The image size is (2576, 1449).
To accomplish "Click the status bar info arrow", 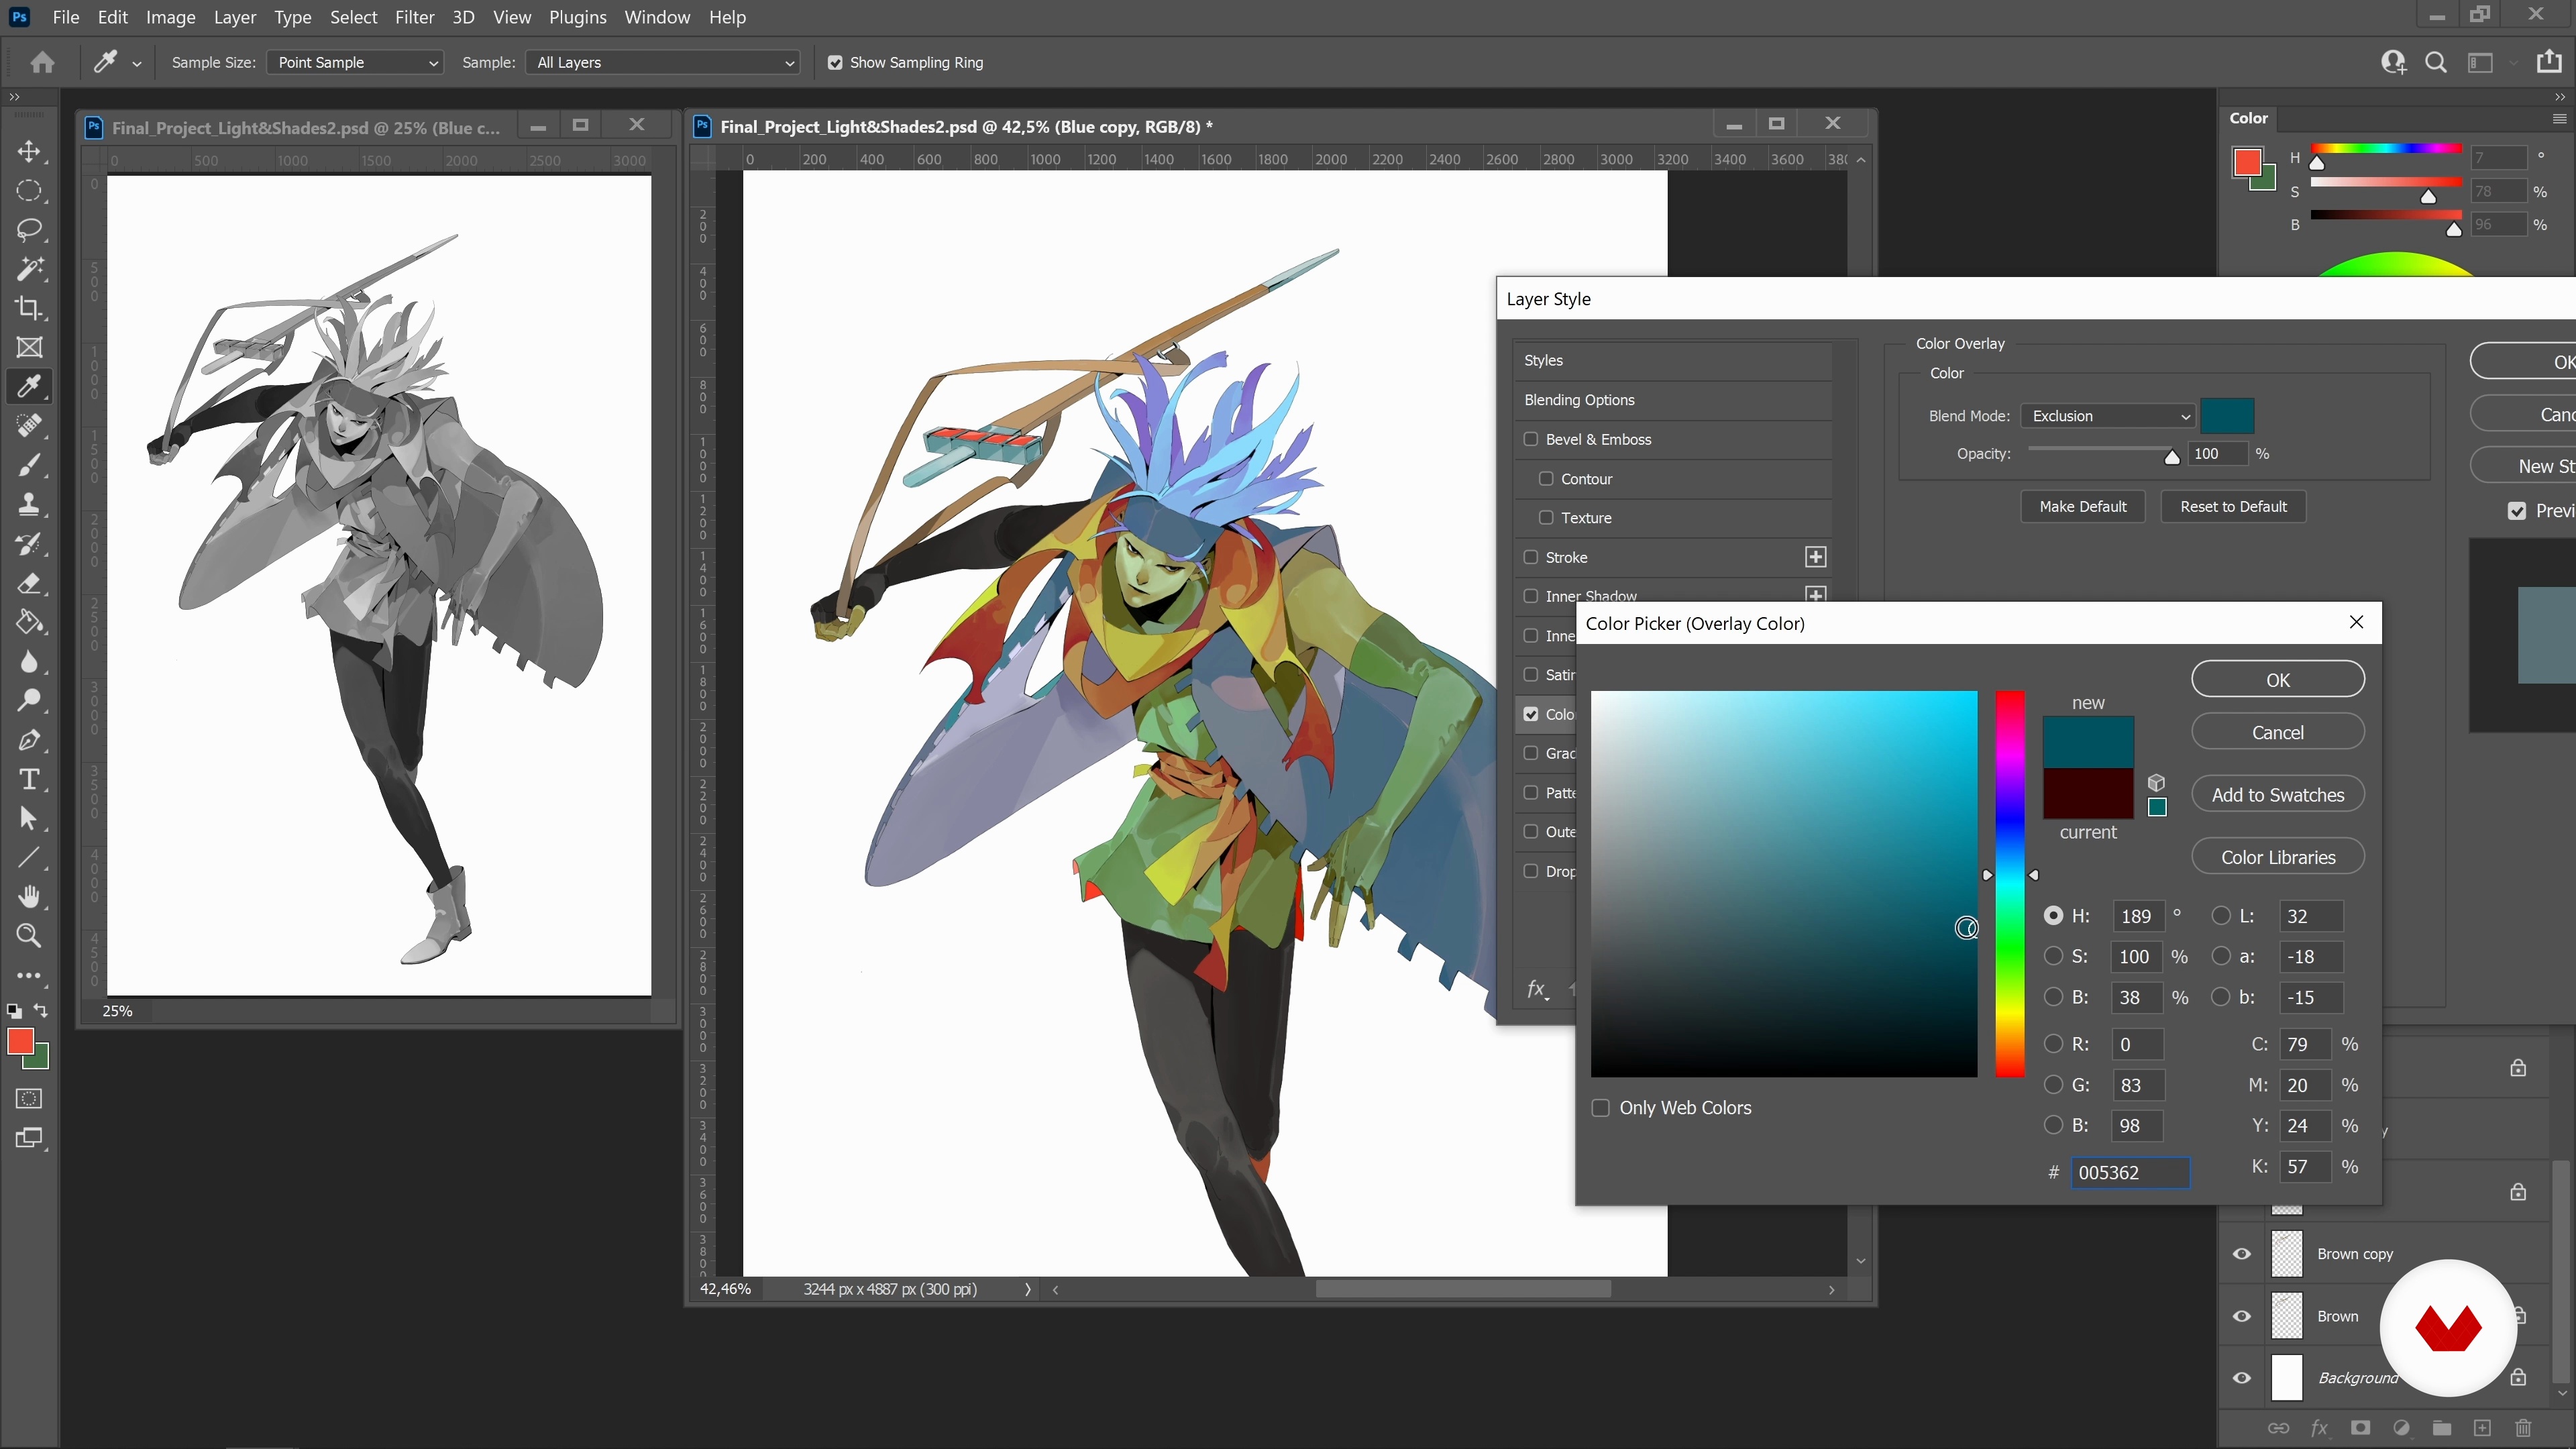I will [x=1027, y=1290].
